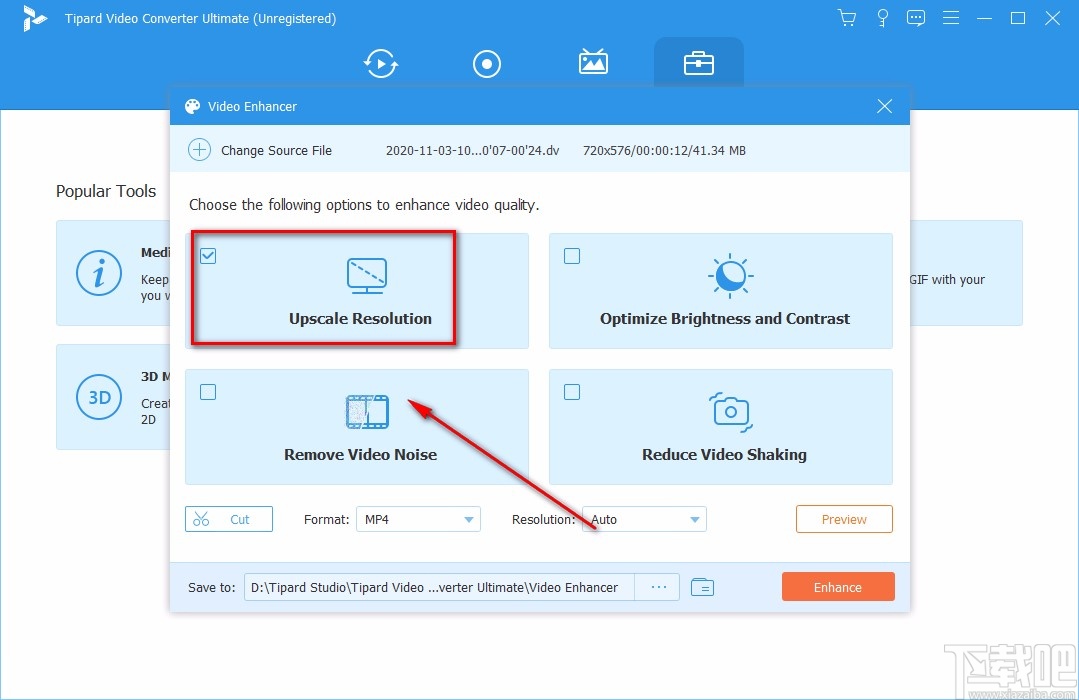
Task: Click the Preview button
Action: [x=843, y=519]
